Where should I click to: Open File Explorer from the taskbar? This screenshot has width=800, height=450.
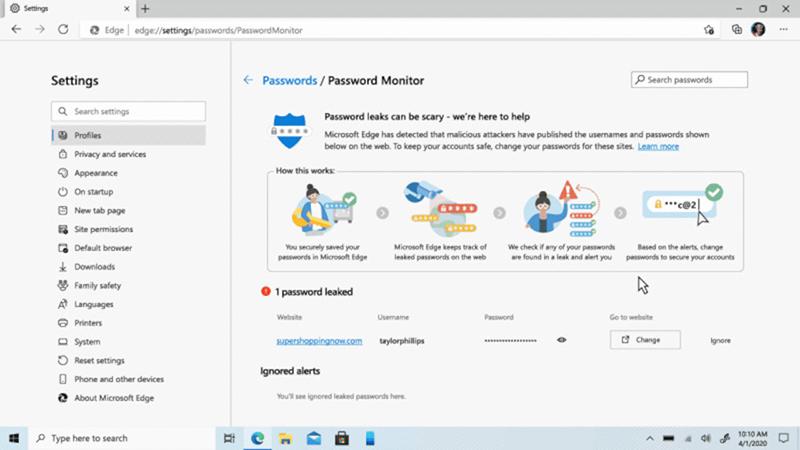coord(285,438)
